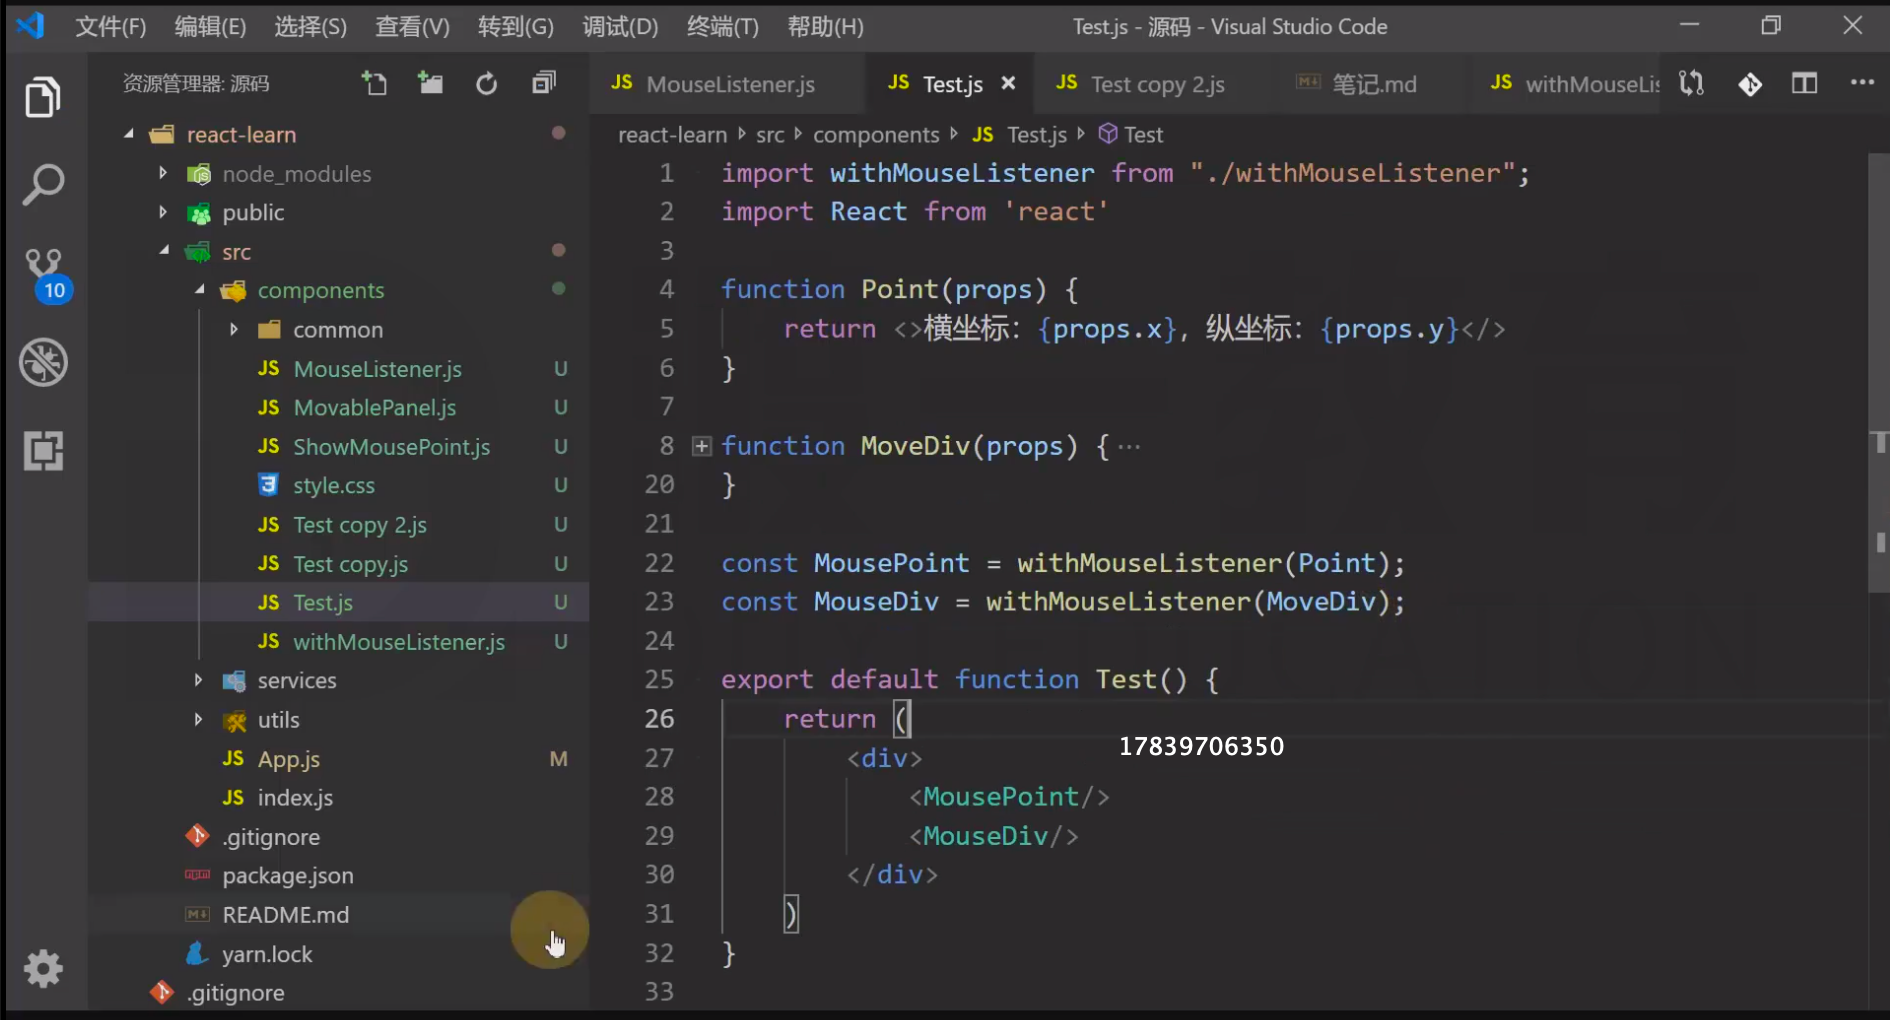
Task: Collapse all folders in explorer
Action: pos(543,84)
